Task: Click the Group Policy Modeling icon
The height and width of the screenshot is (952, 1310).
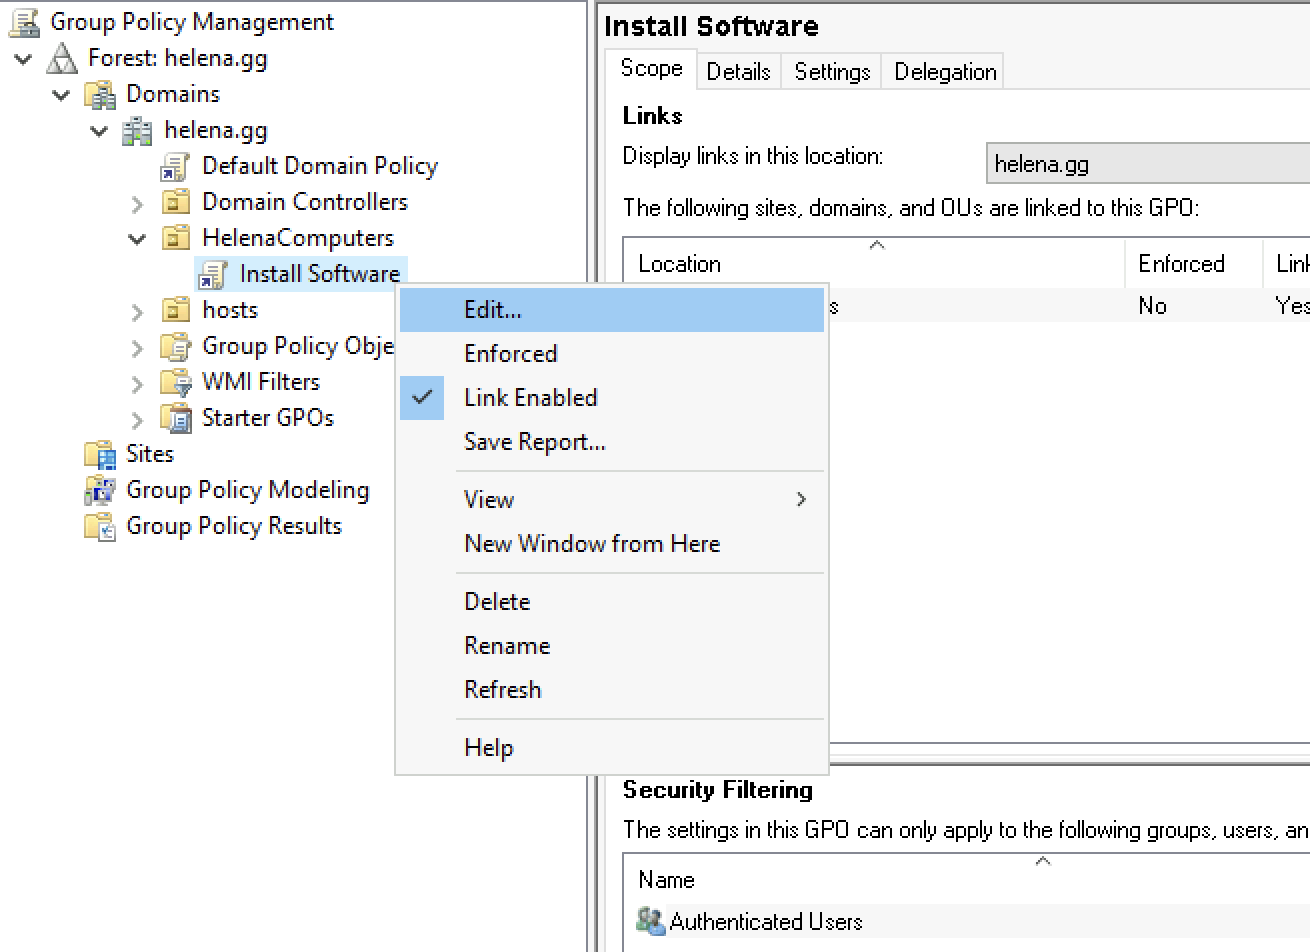Action: (x=100, y=491)
